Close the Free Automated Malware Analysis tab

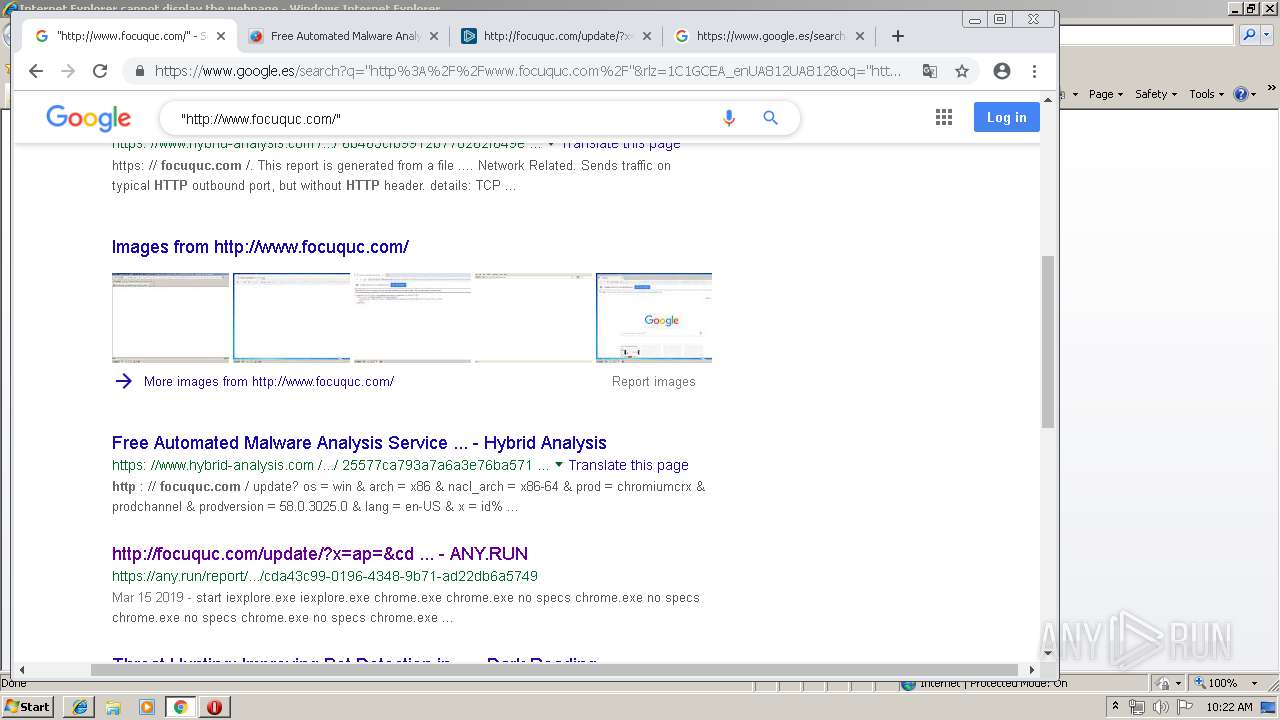click(434, 36)
